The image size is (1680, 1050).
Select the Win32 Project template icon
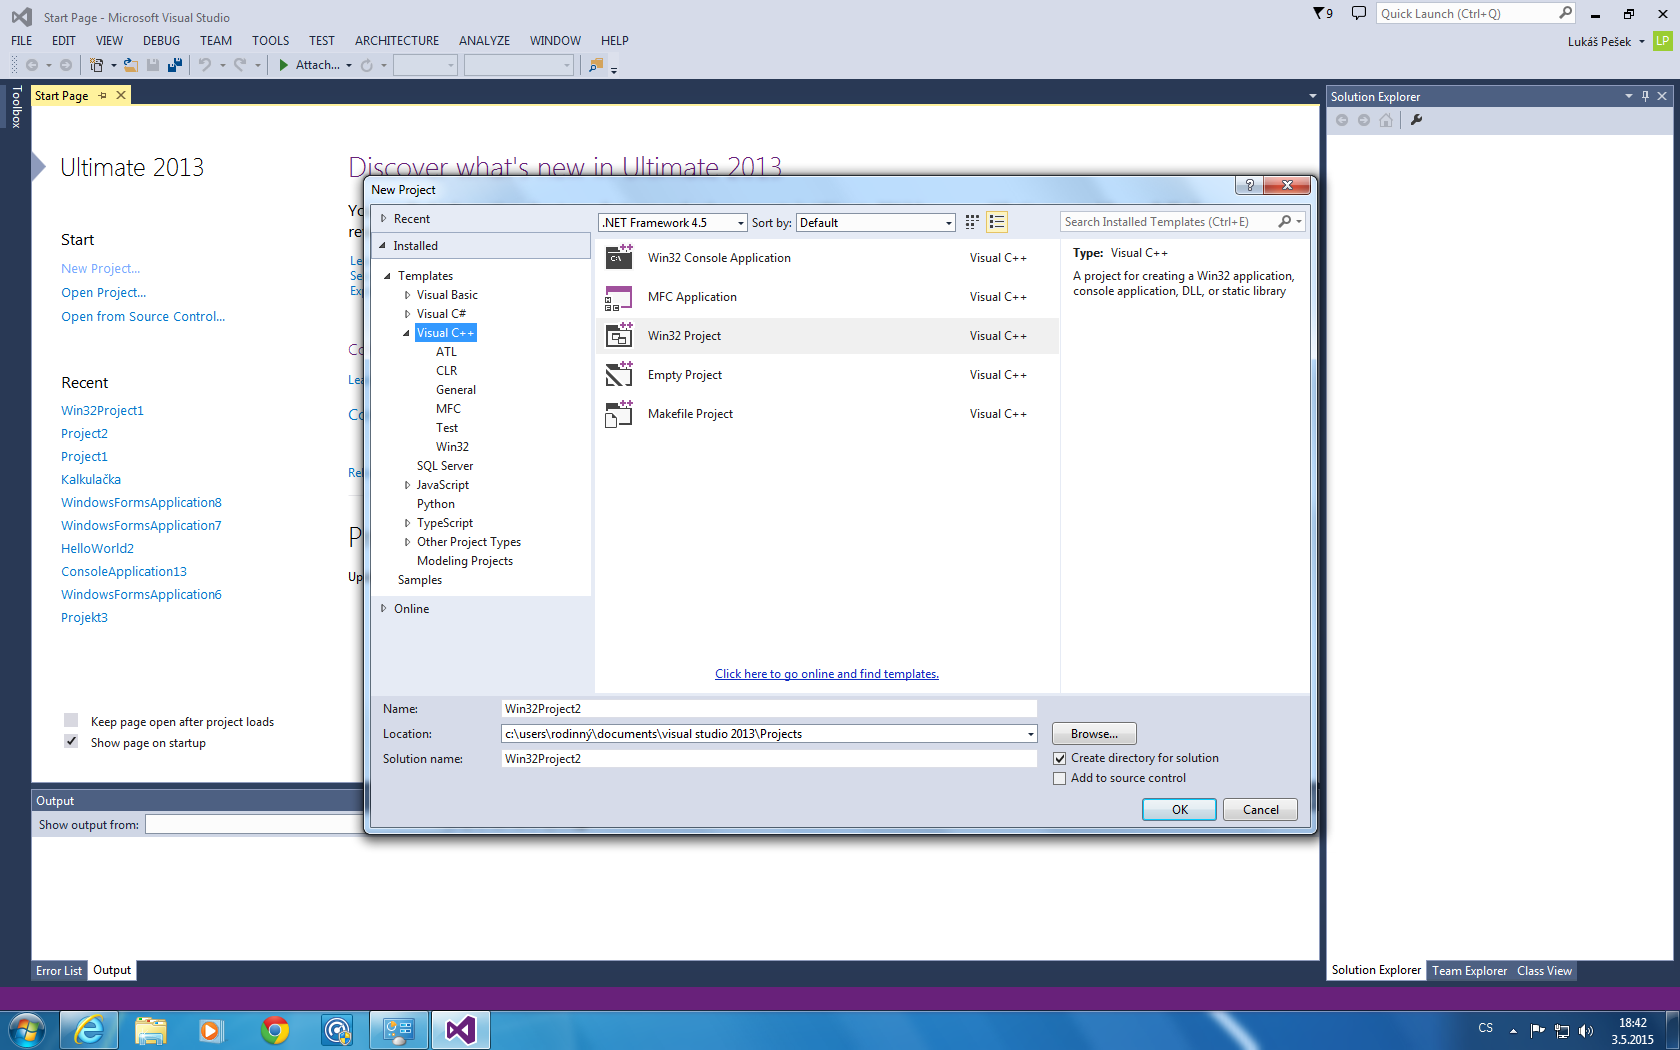coord(619,336)
